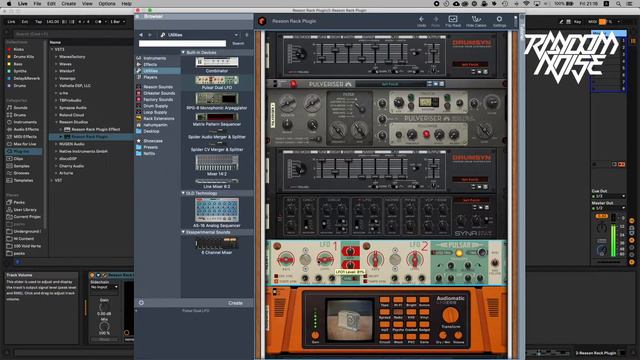Viewport: 640px width, 360px height.
Task: Open Sidechain No Input dropdown
Action: point(104,287)
